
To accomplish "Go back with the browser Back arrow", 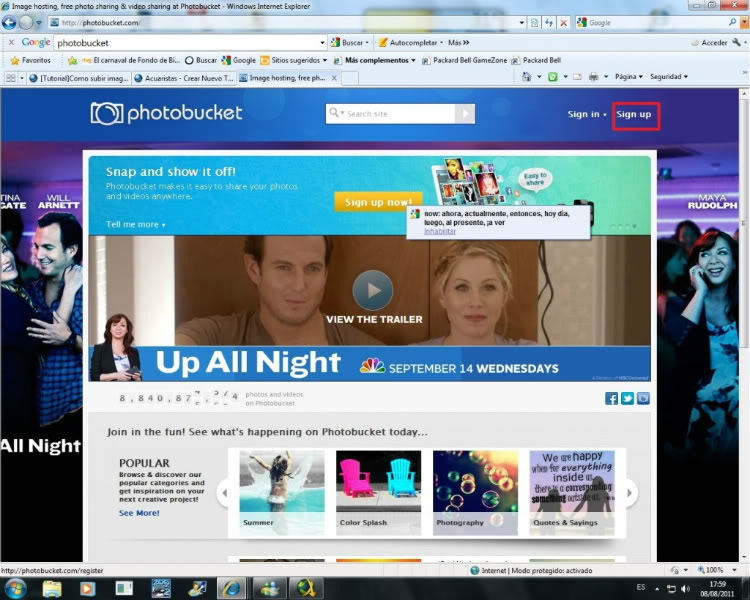I will (x=9, y=22).
